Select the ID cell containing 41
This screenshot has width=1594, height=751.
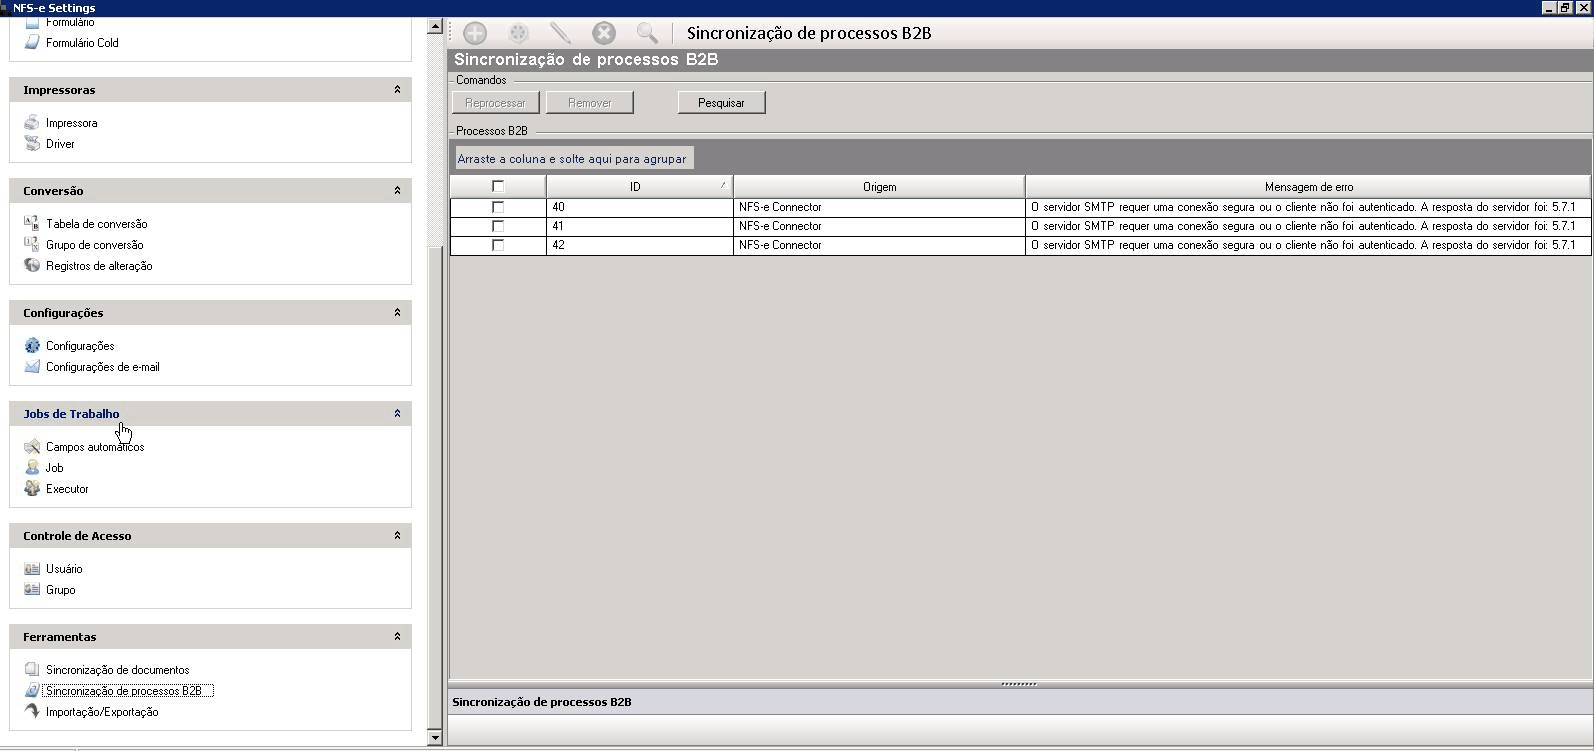(x=639, y=226)
